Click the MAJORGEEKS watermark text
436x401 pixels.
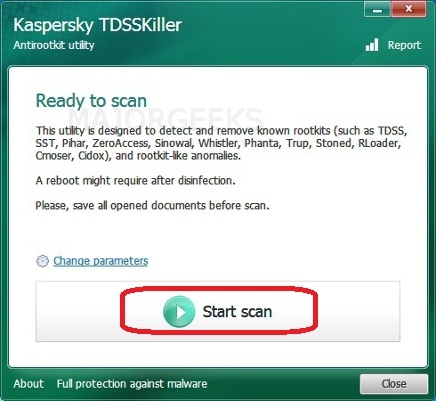pos(166,117)
